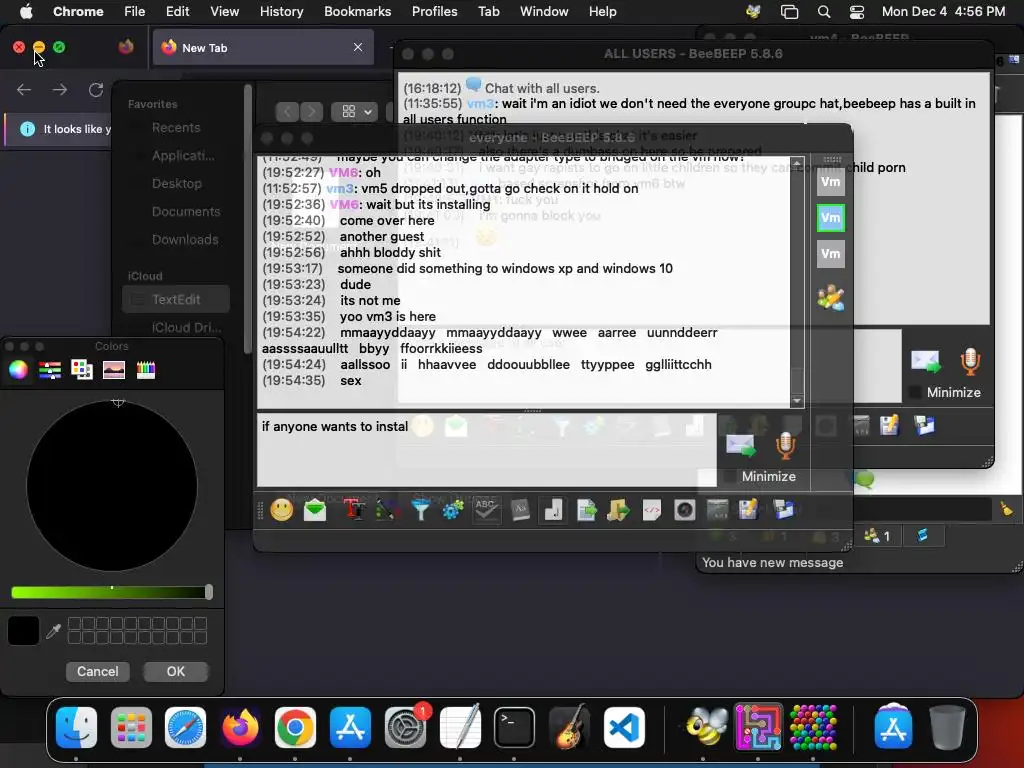Select the first Vm member in everyone chat
1024x768 pixels.
click(831, 182)
